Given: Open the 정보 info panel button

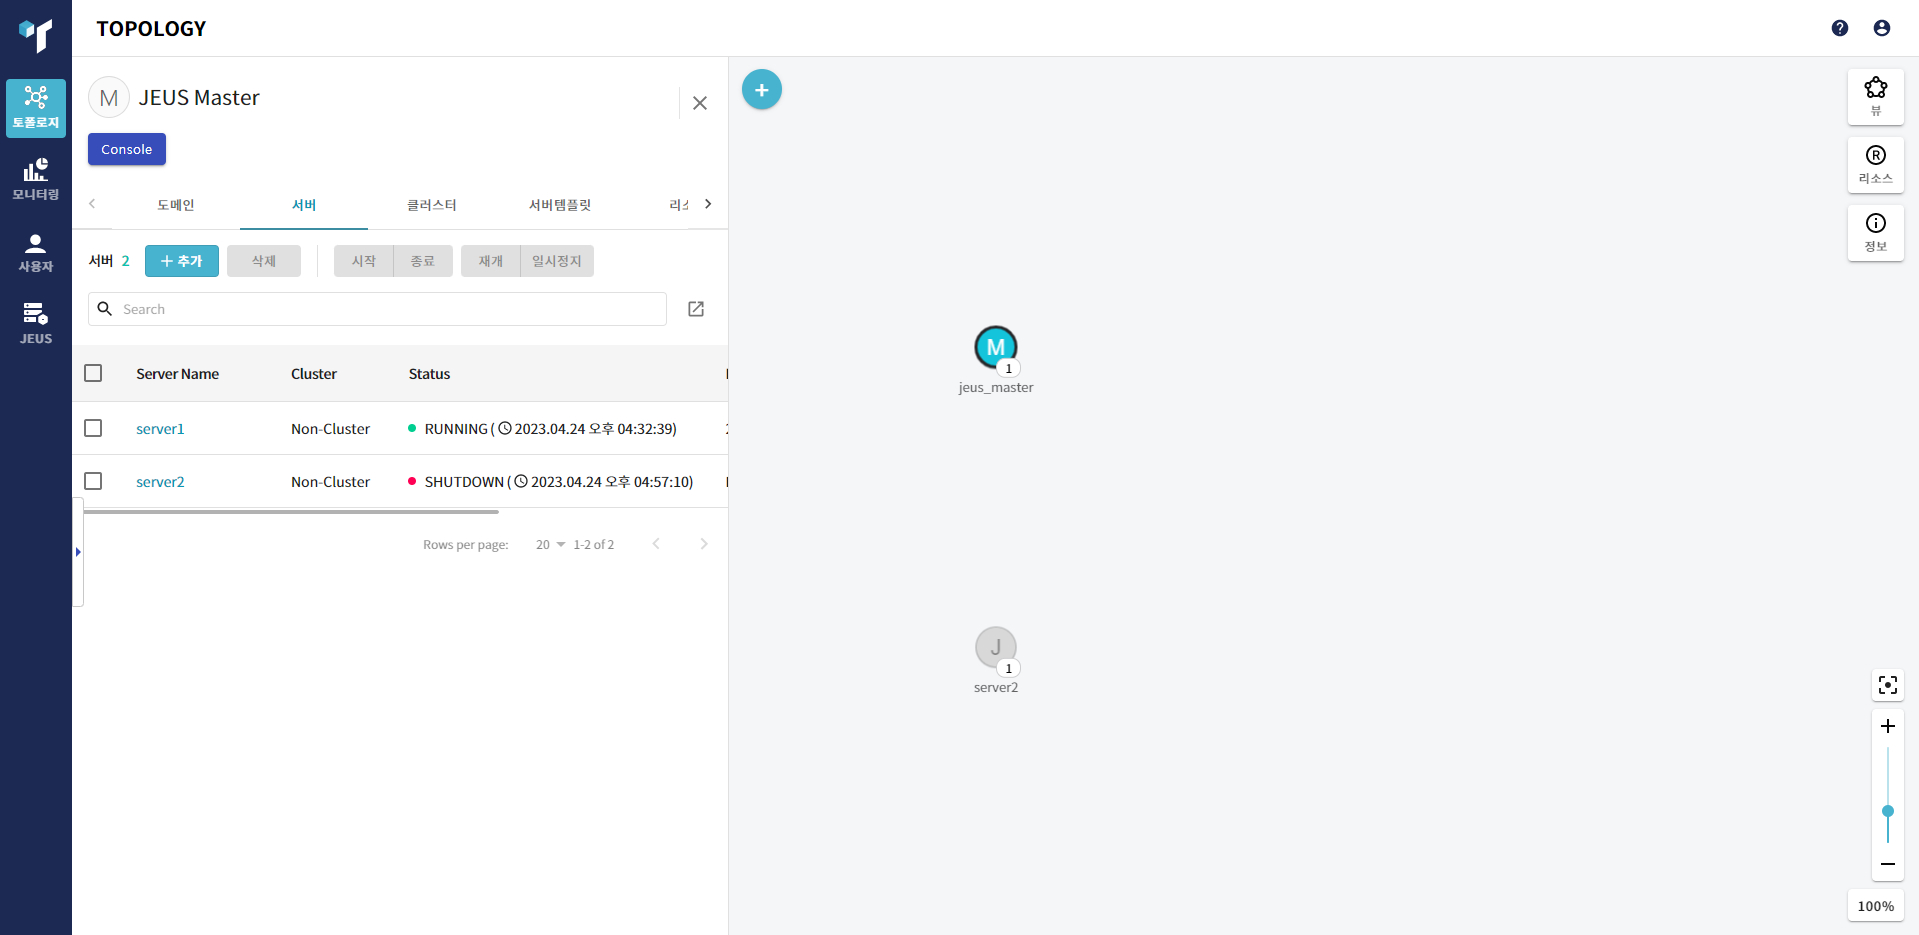Looking at the screenshot, I should click(x=1876, y=233).
